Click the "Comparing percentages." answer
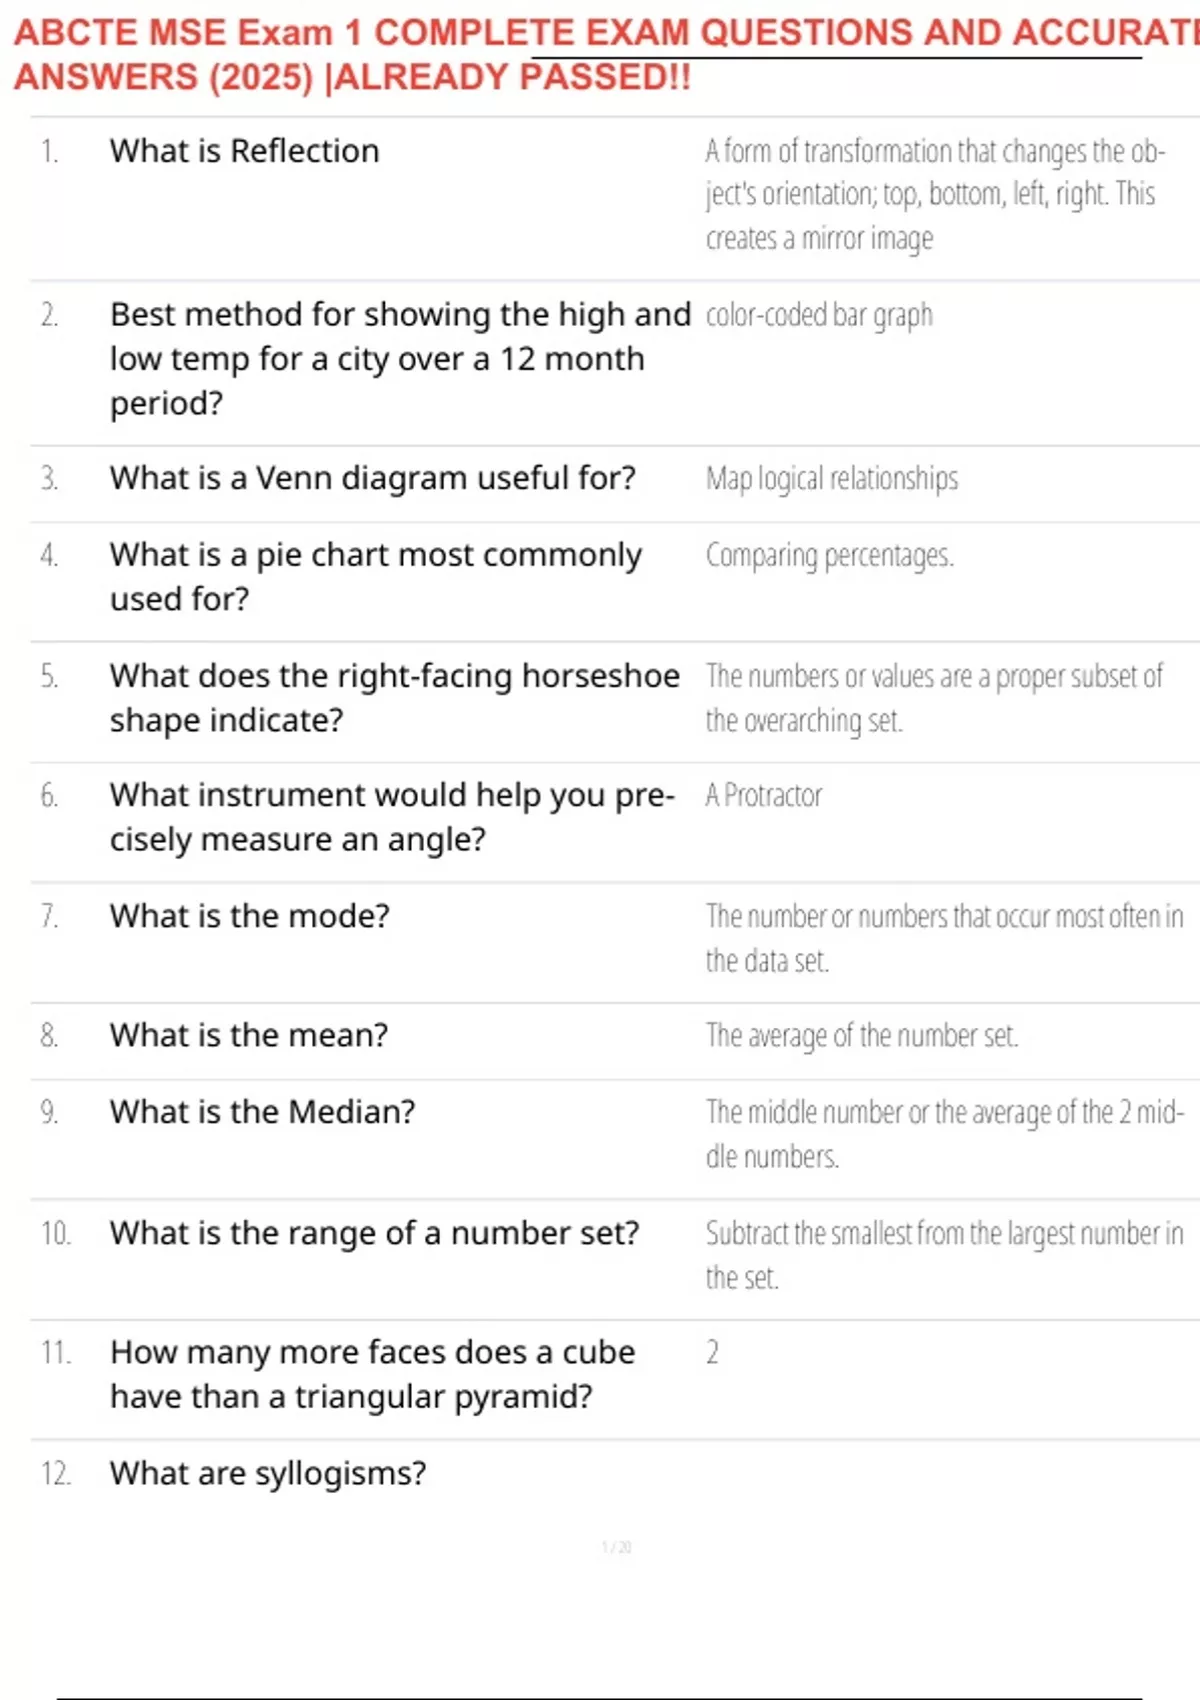 coord(829,555)
